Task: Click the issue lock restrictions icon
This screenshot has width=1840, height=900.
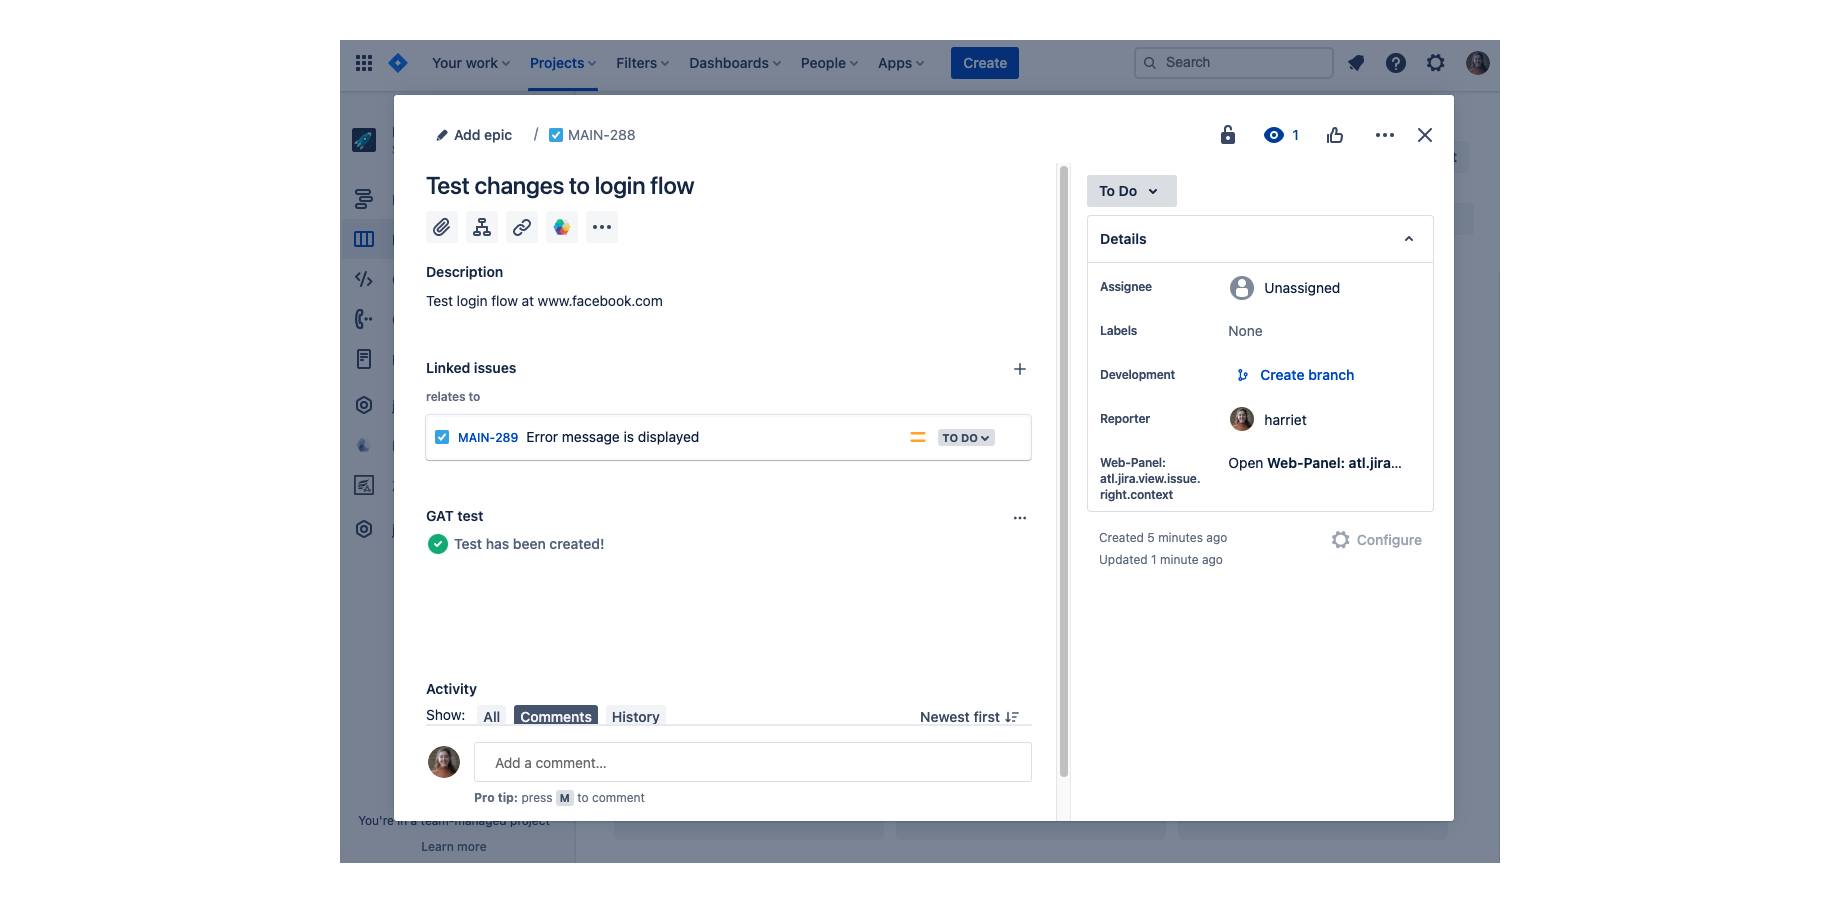Action: coord(1228,135)
